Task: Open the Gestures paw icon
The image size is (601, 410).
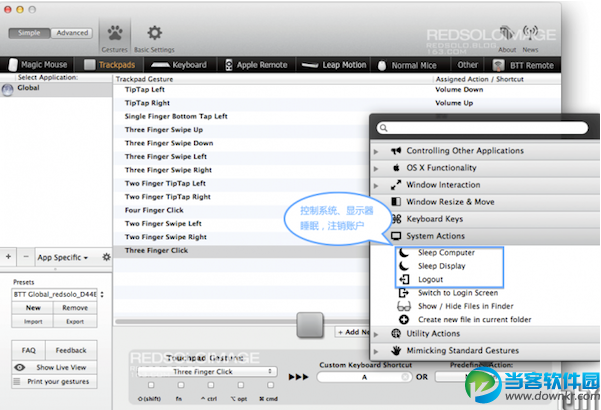Action: tap(115, 33)
